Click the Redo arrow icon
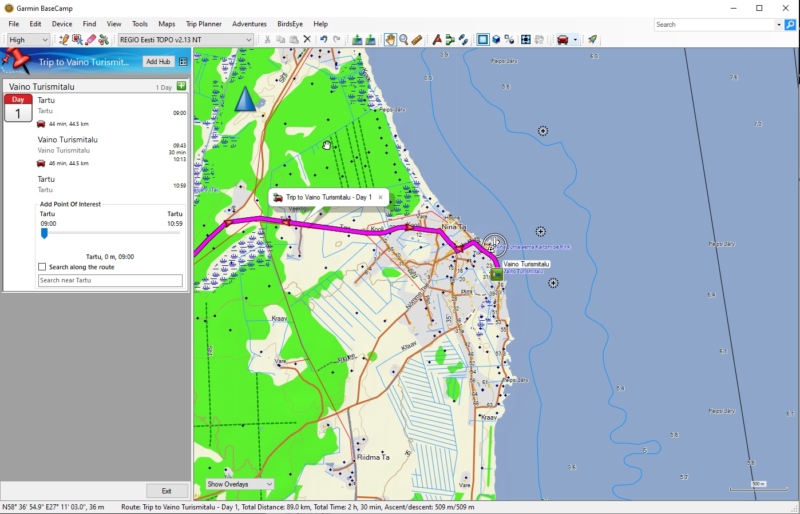This screenshot has height=514, width=800. 337,40
